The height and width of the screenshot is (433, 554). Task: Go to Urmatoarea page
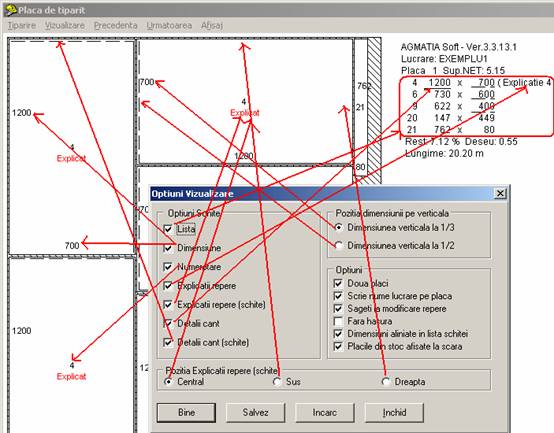(x=169, y=25)
